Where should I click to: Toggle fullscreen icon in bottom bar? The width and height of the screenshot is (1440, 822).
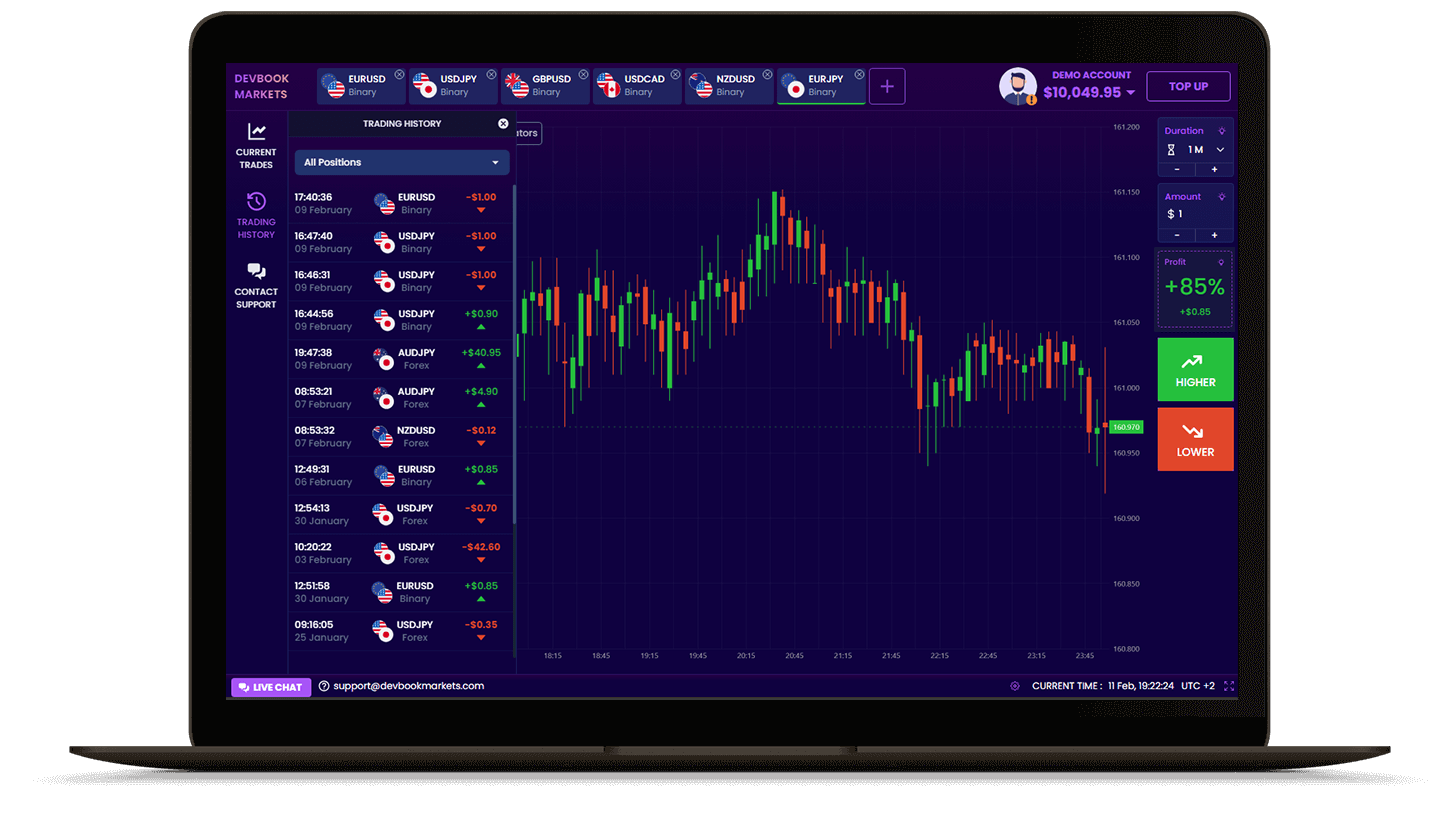pyautogui.click(x=1229, y=686)
